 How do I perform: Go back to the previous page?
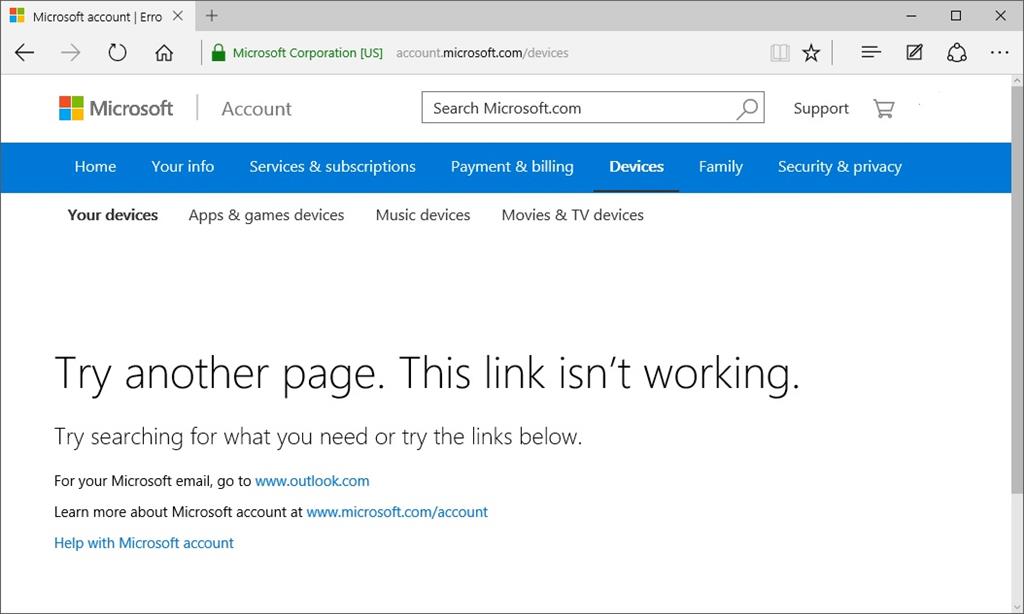point(24,52)
